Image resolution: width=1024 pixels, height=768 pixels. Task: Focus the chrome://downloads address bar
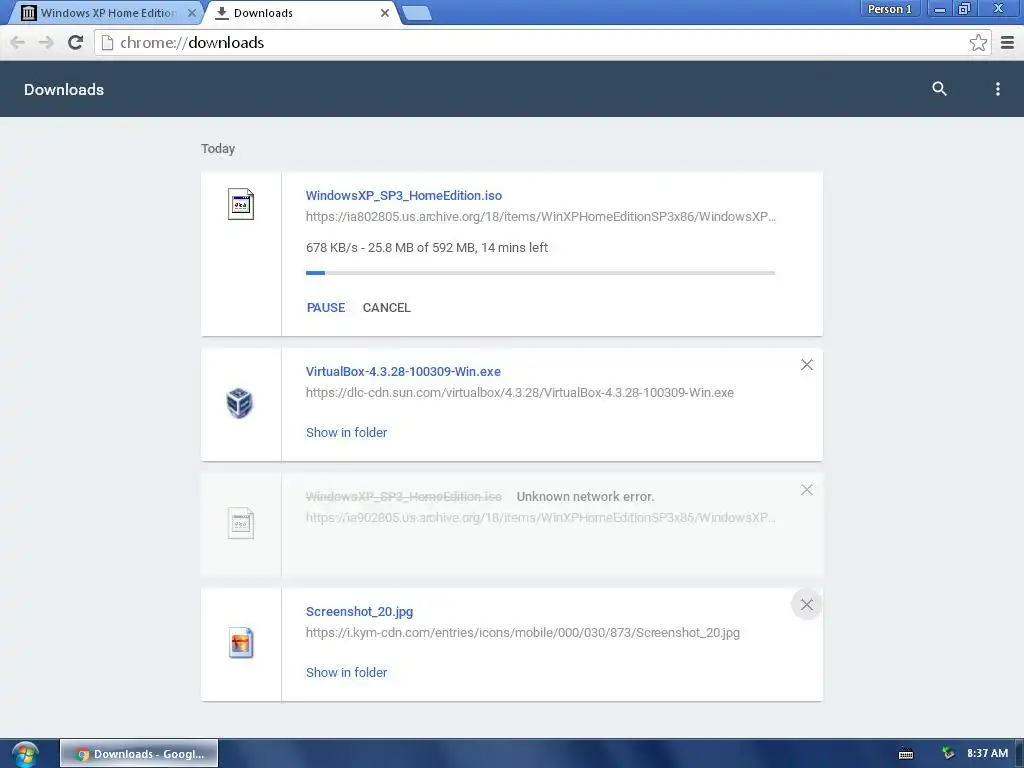pyautogui.click(x=542, y=42)
